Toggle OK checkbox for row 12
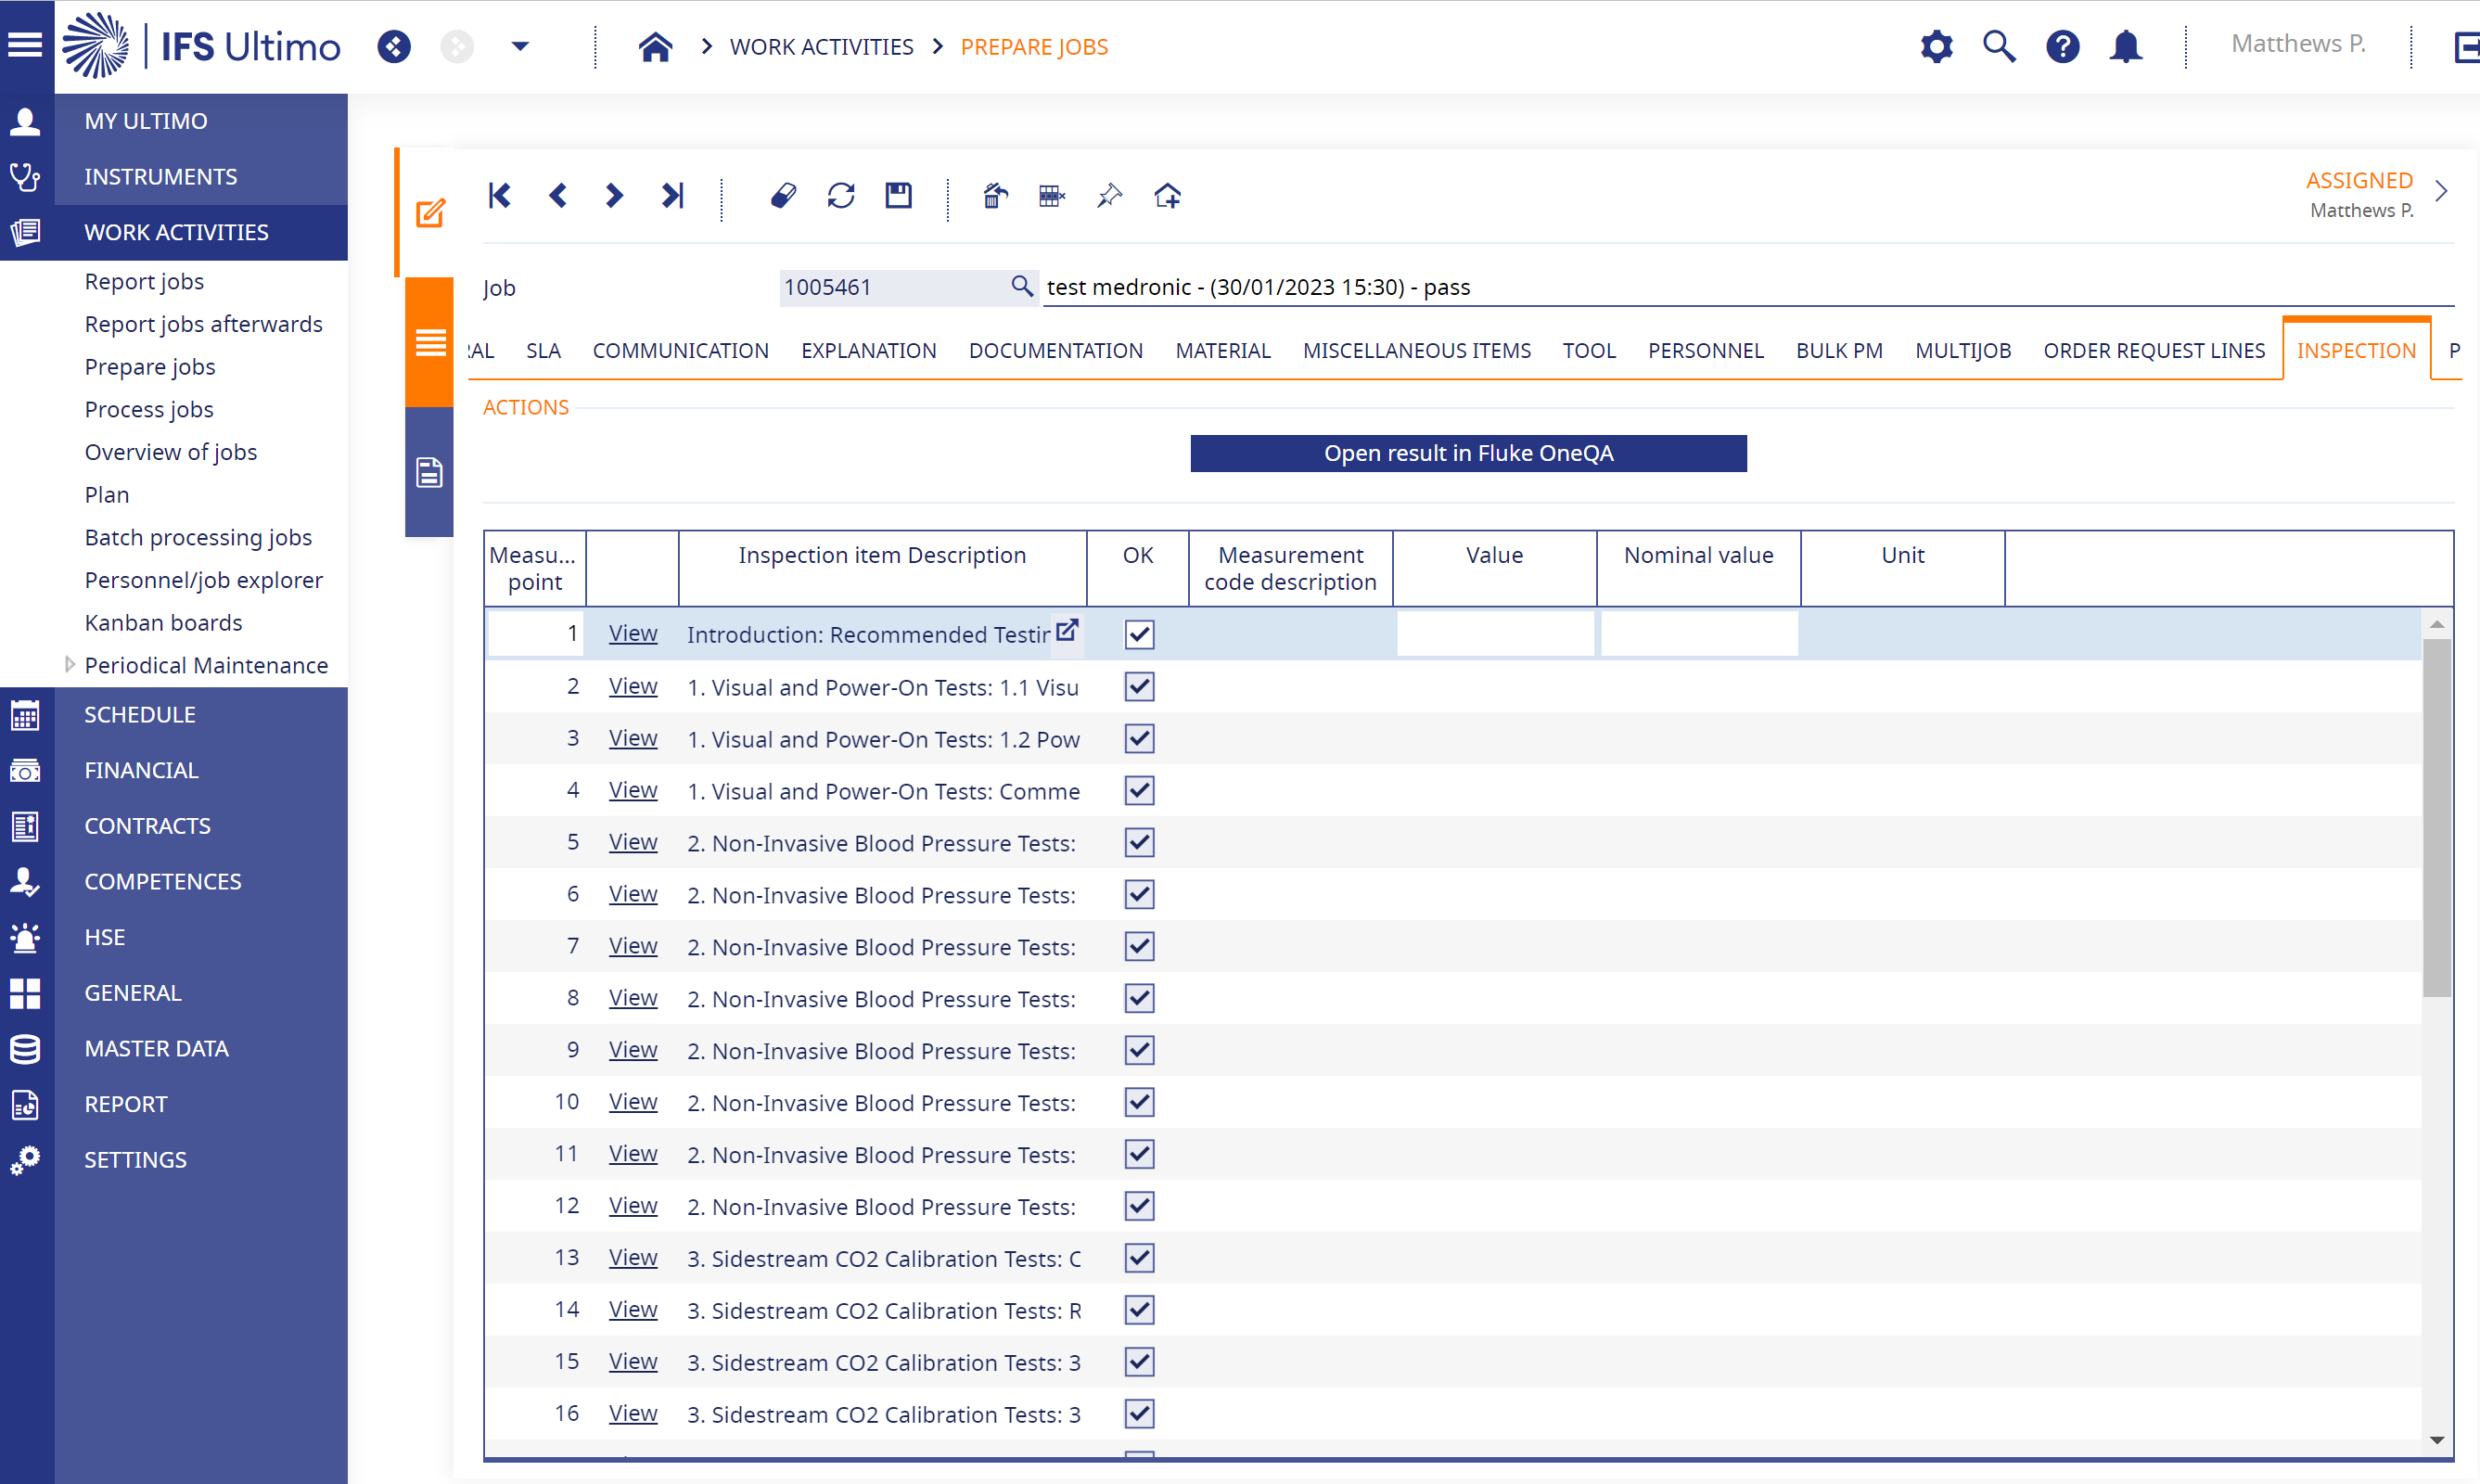The image size is (2480, 1484). 1139,1206
